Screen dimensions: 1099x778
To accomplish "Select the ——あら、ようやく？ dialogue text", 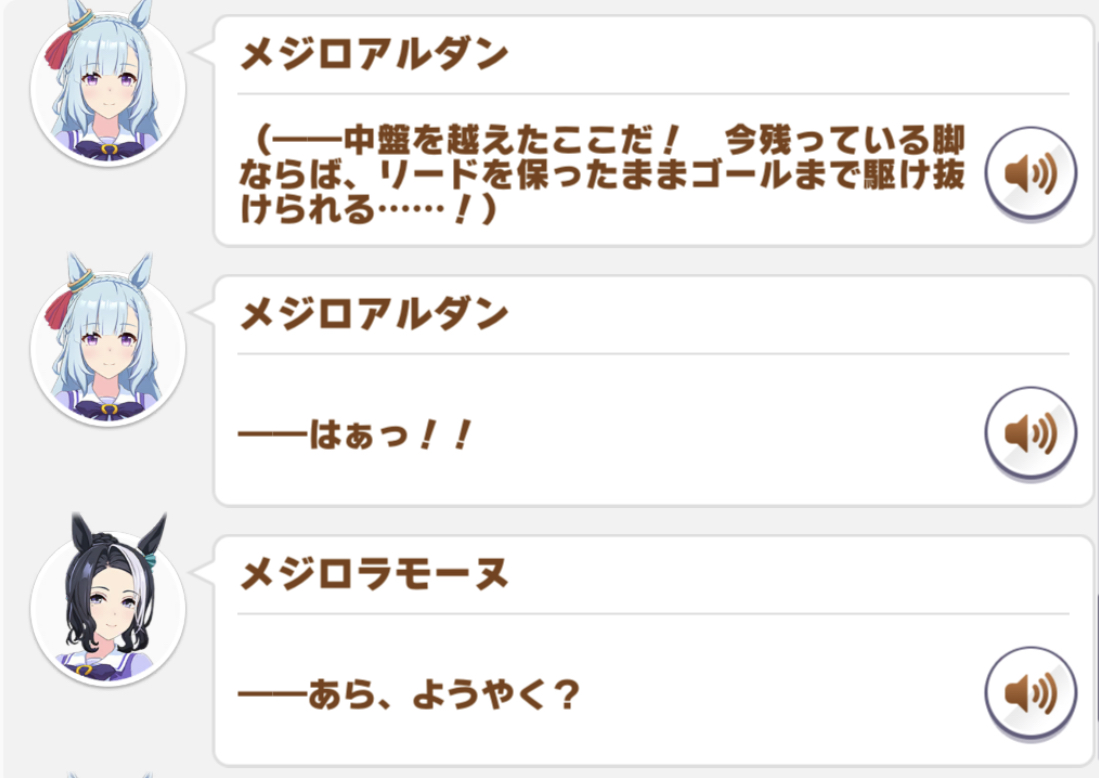I will (x=408, y=694).
